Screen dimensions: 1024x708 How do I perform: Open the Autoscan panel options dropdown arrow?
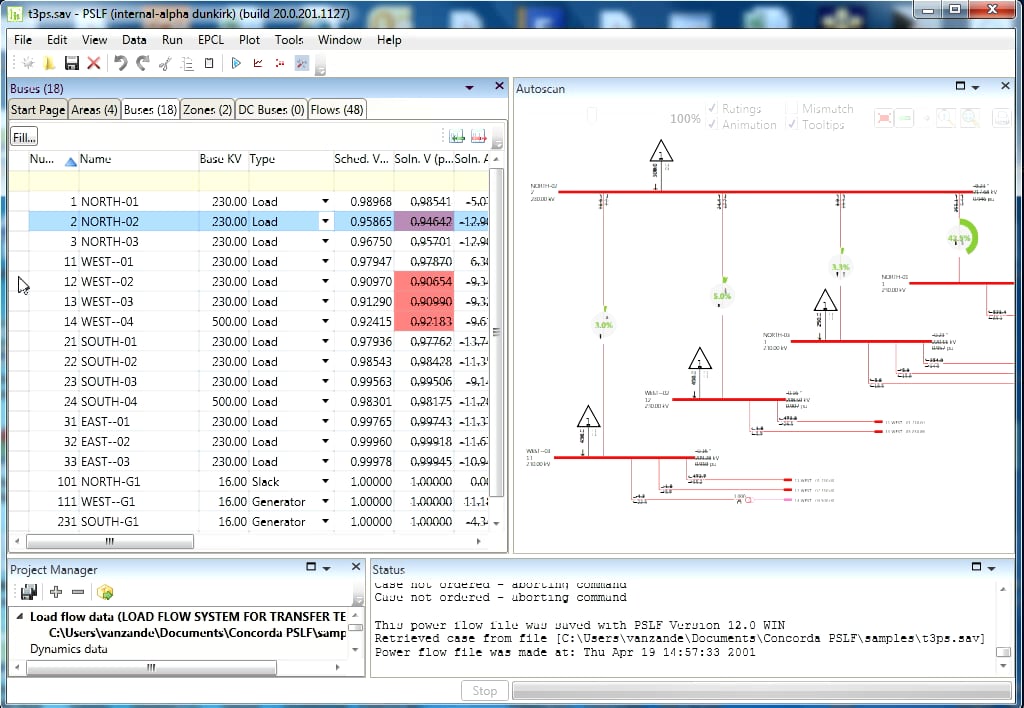pyautogui.click(x=976, y=88)
